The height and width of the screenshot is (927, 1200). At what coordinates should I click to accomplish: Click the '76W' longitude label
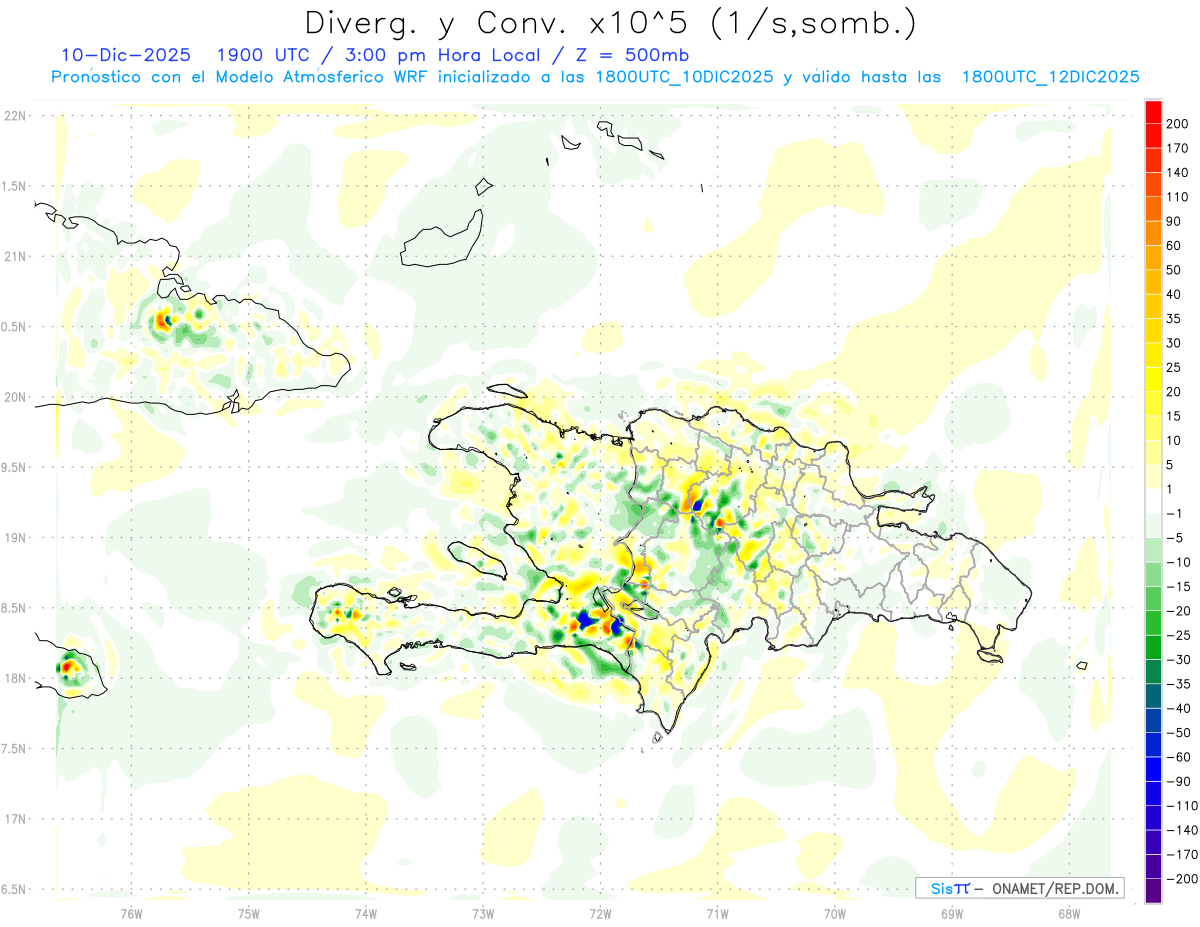131,913
